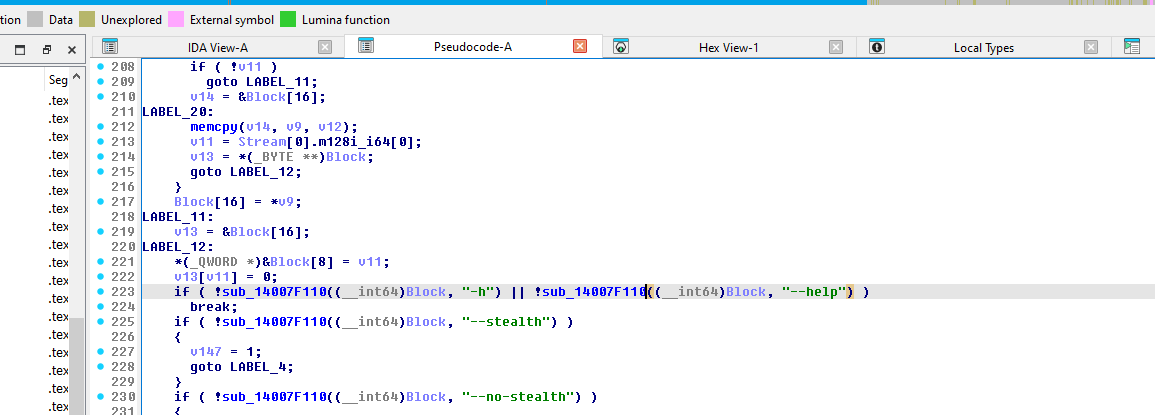Click the Seg column header
This screenshot has height=415, width=1155.
[x=58, y=80]
